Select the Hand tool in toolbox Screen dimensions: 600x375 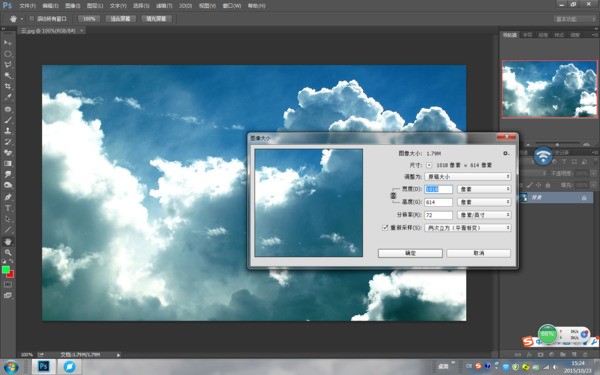(x=8, y=241)
